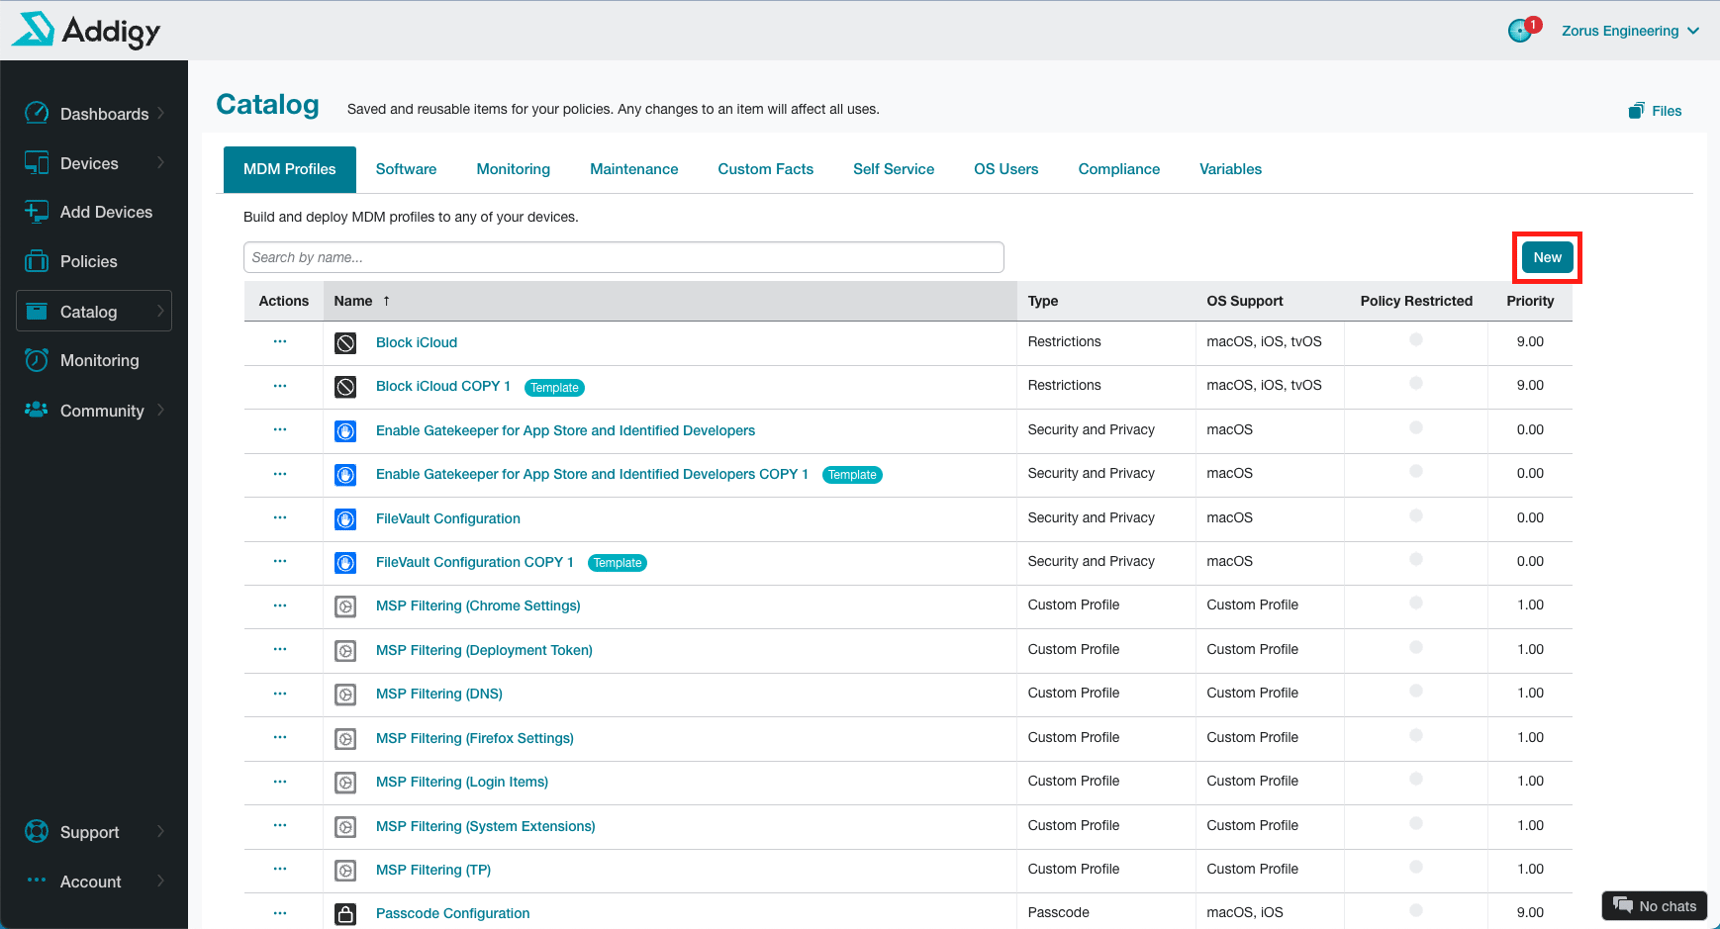Viewport: 1720px width, 929px height.
Task: Toggle Policy Restricted for Block iCloud
Action: [1415, 342]
